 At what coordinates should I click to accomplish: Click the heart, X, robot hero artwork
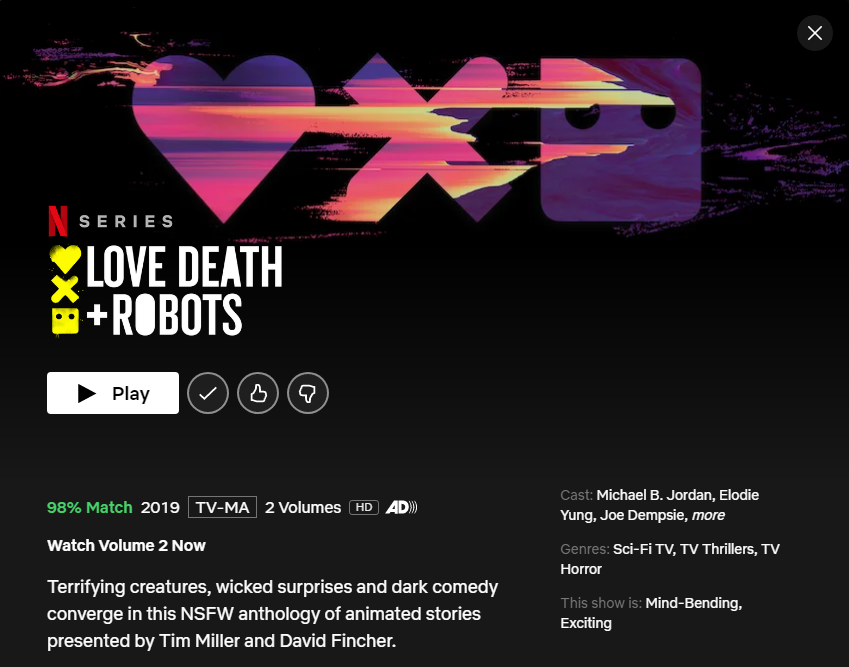(x=417, y=140)
